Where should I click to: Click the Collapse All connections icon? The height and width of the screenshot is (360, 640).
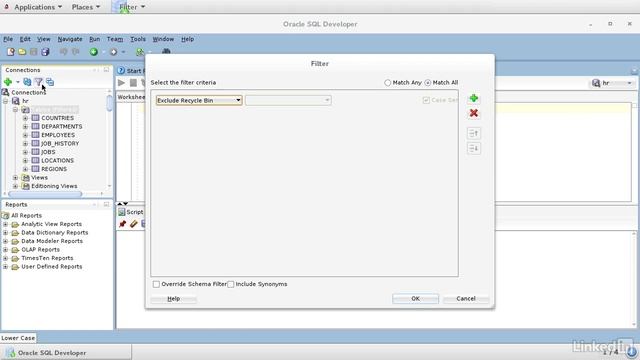(x=50, y=82)
